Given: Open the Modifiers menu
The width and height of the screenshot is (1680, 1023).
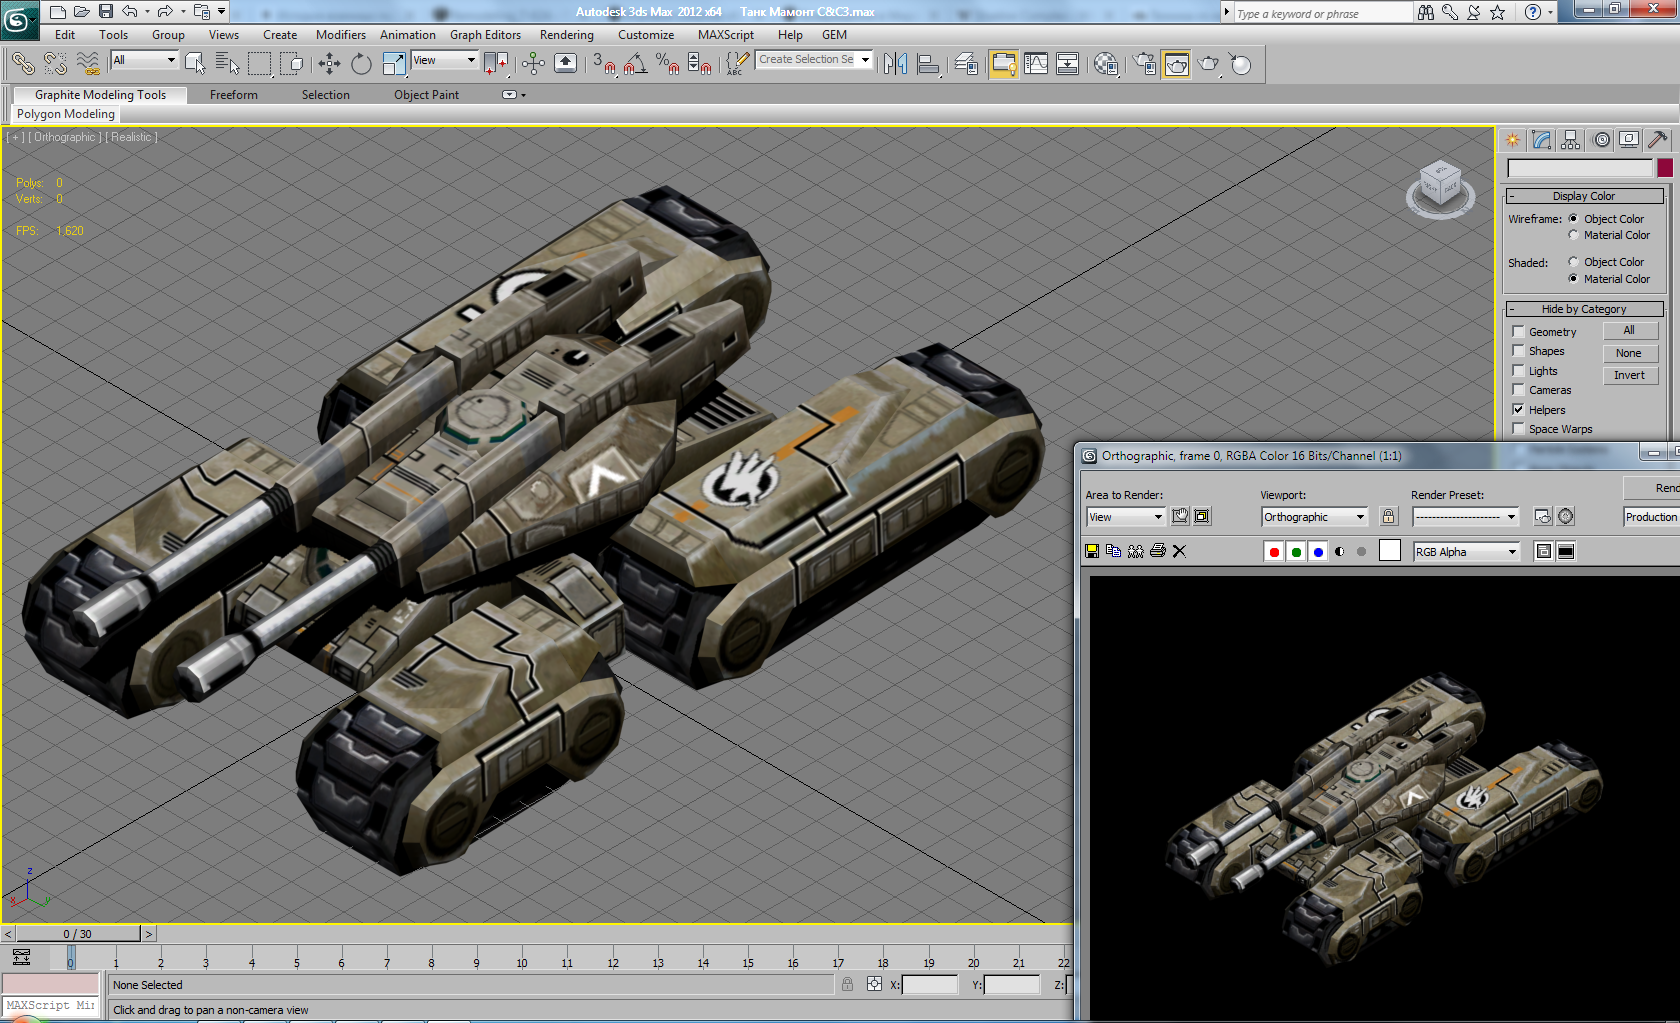Looking at the screenshot, I should pos(341,35).
